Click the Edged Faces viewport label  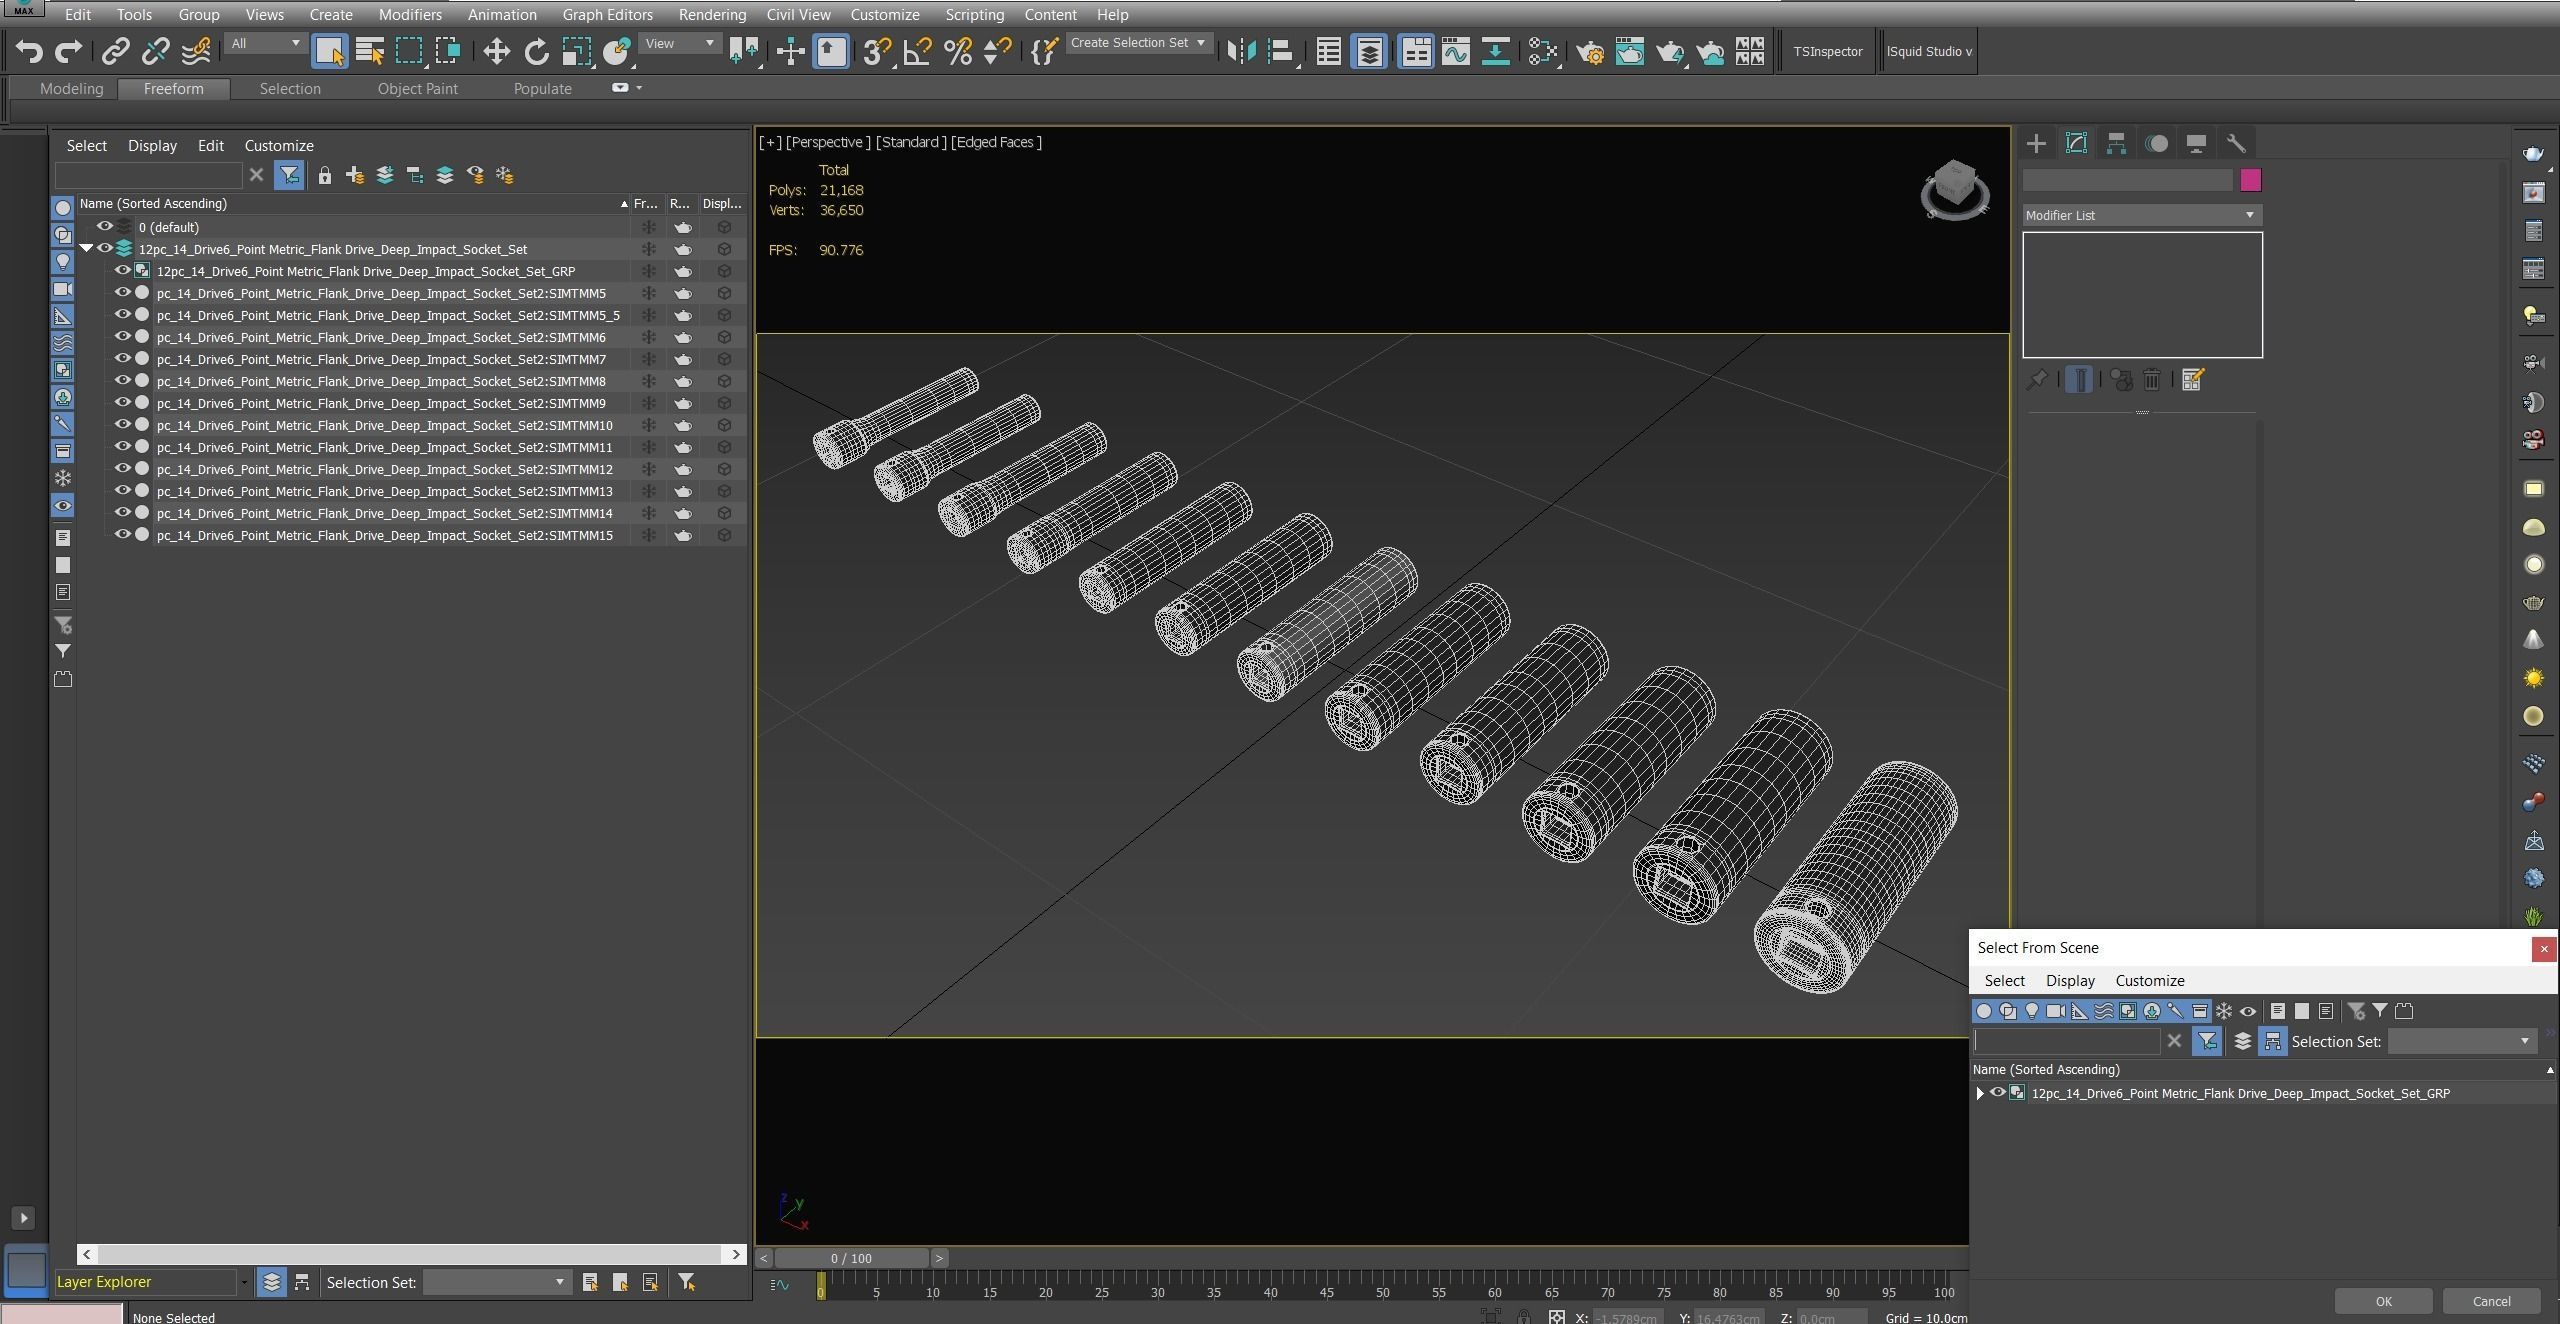[x=996, y=142]
